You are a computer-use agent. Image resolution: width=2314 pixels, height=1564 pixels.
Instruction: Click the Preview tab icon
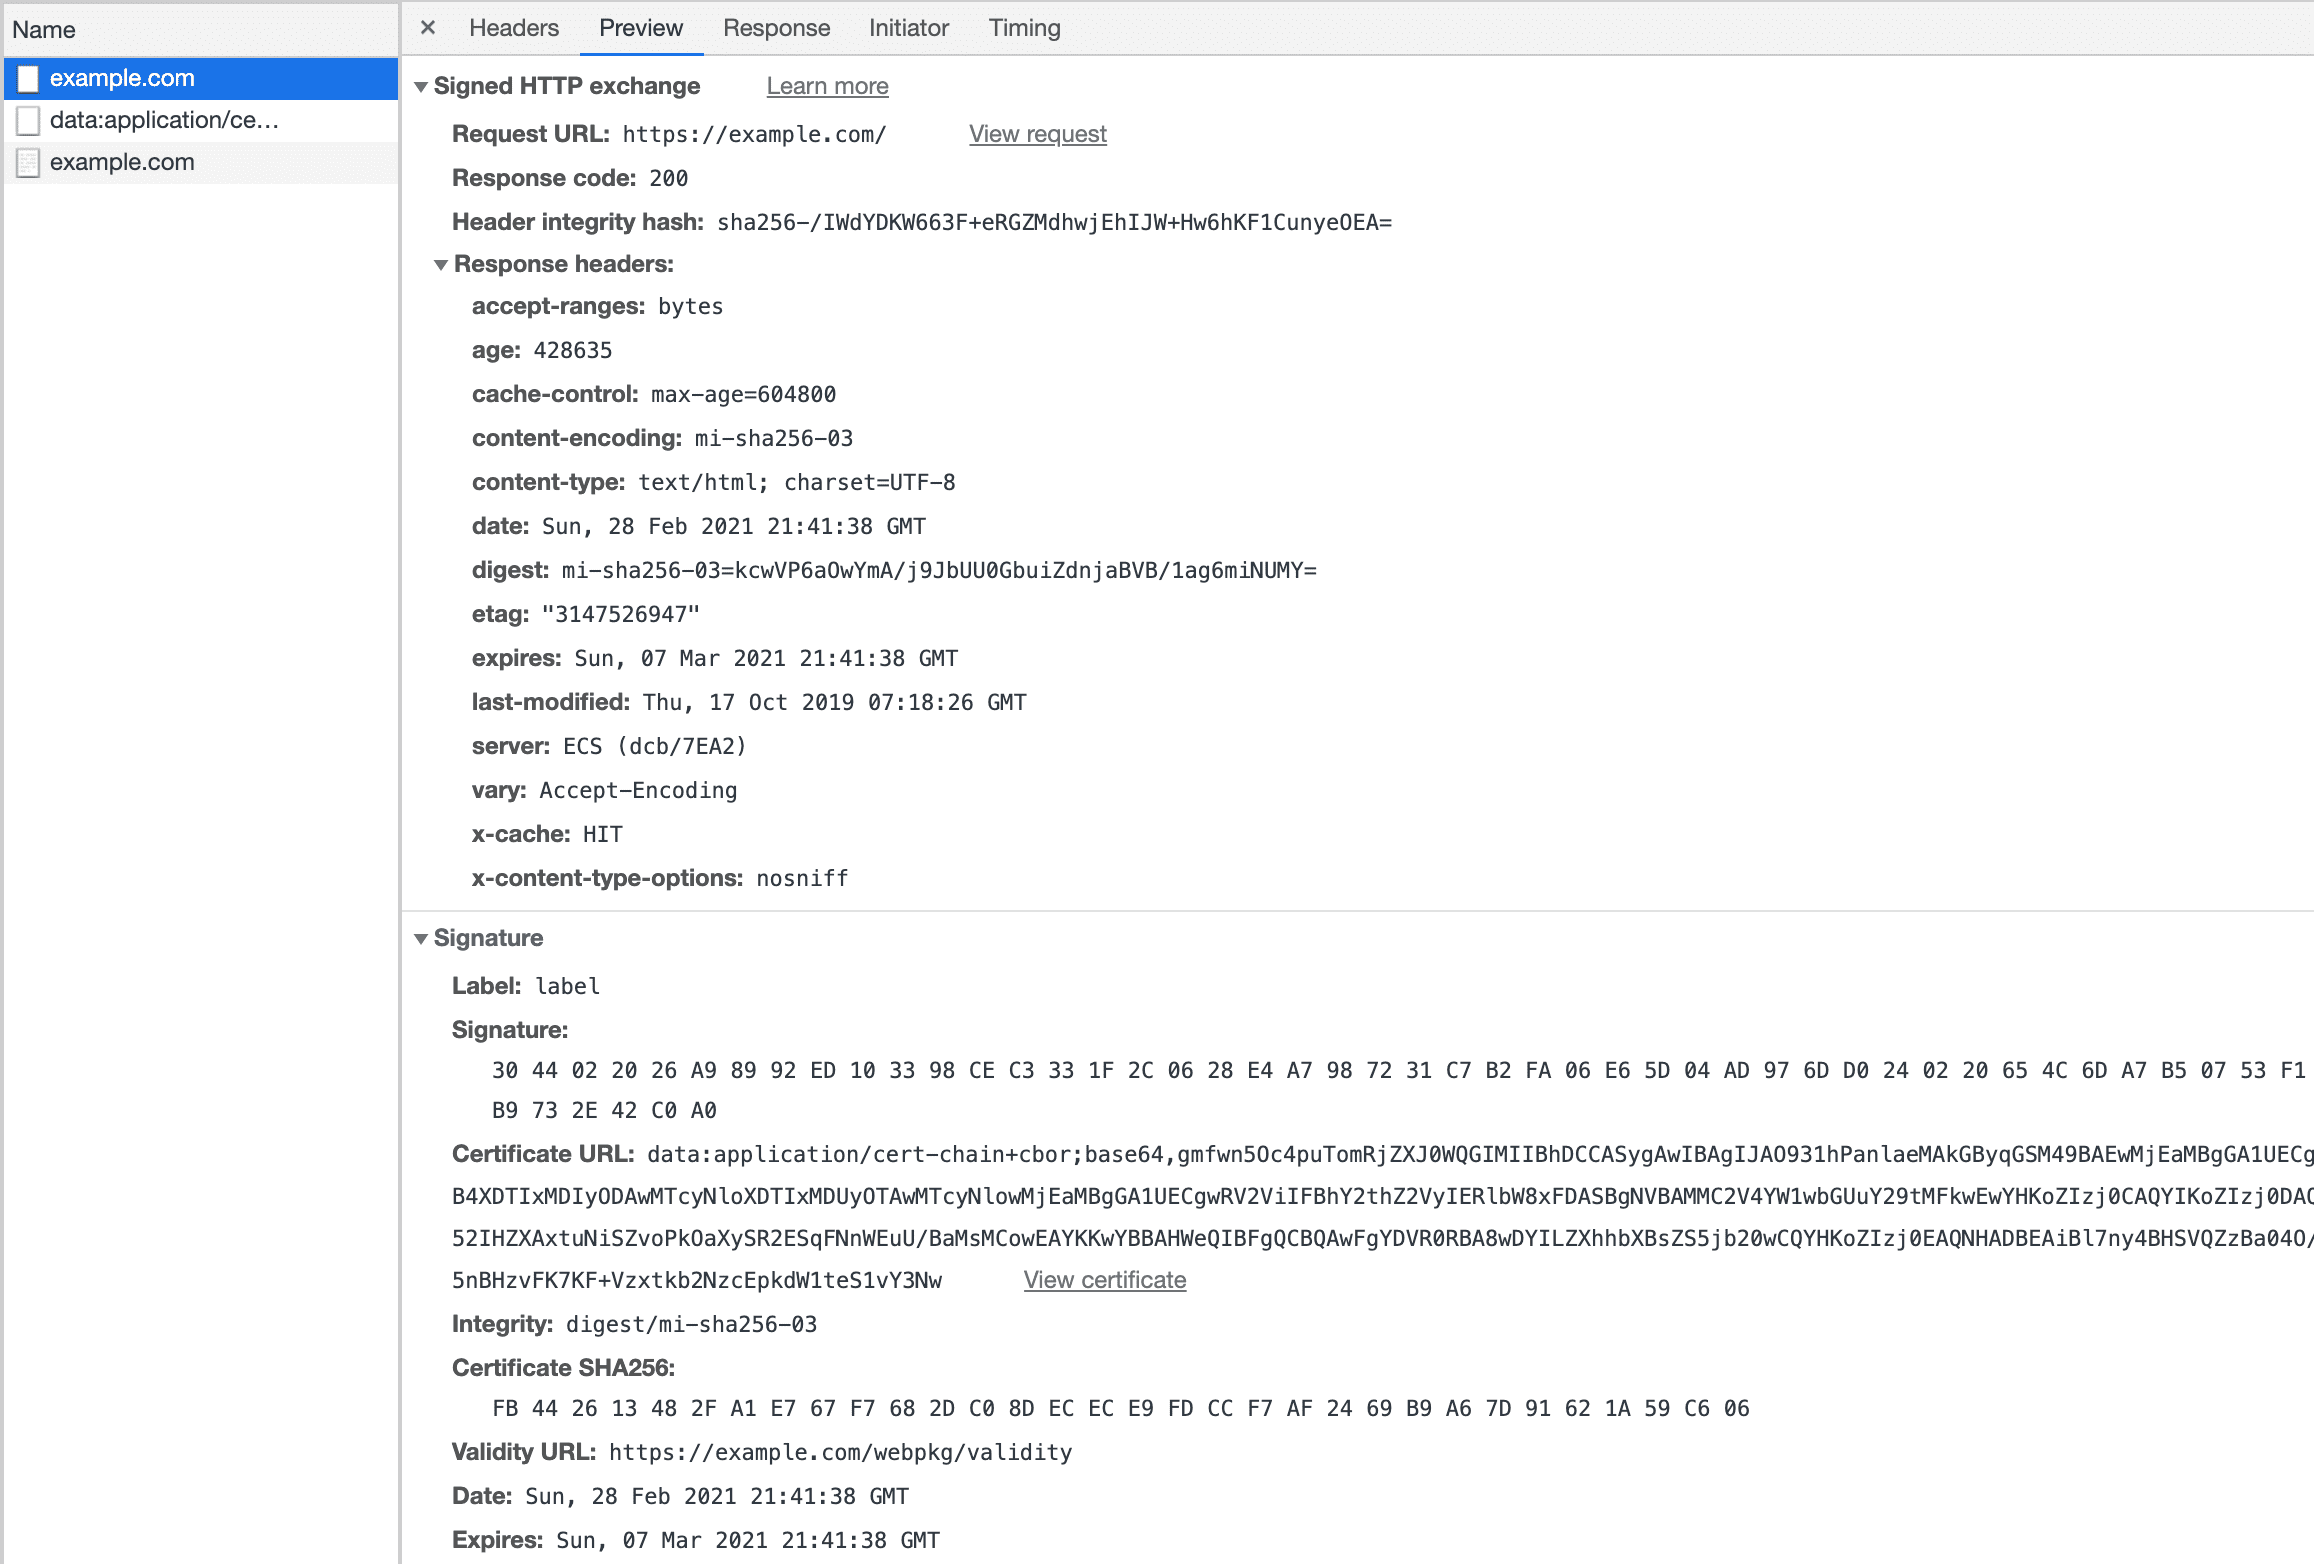point(640,28)
